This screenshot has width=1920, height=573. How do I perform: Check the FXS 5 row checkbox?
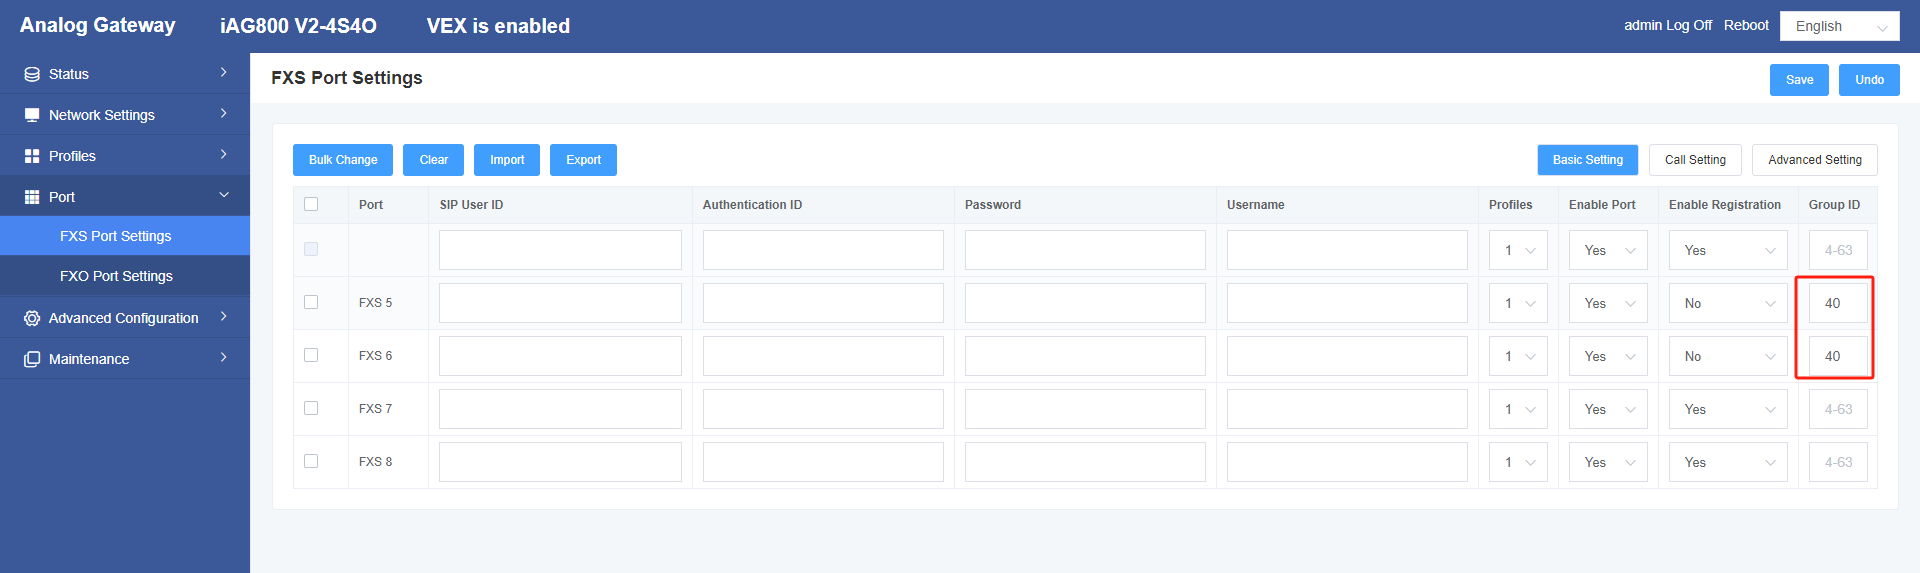coord(311,302)
